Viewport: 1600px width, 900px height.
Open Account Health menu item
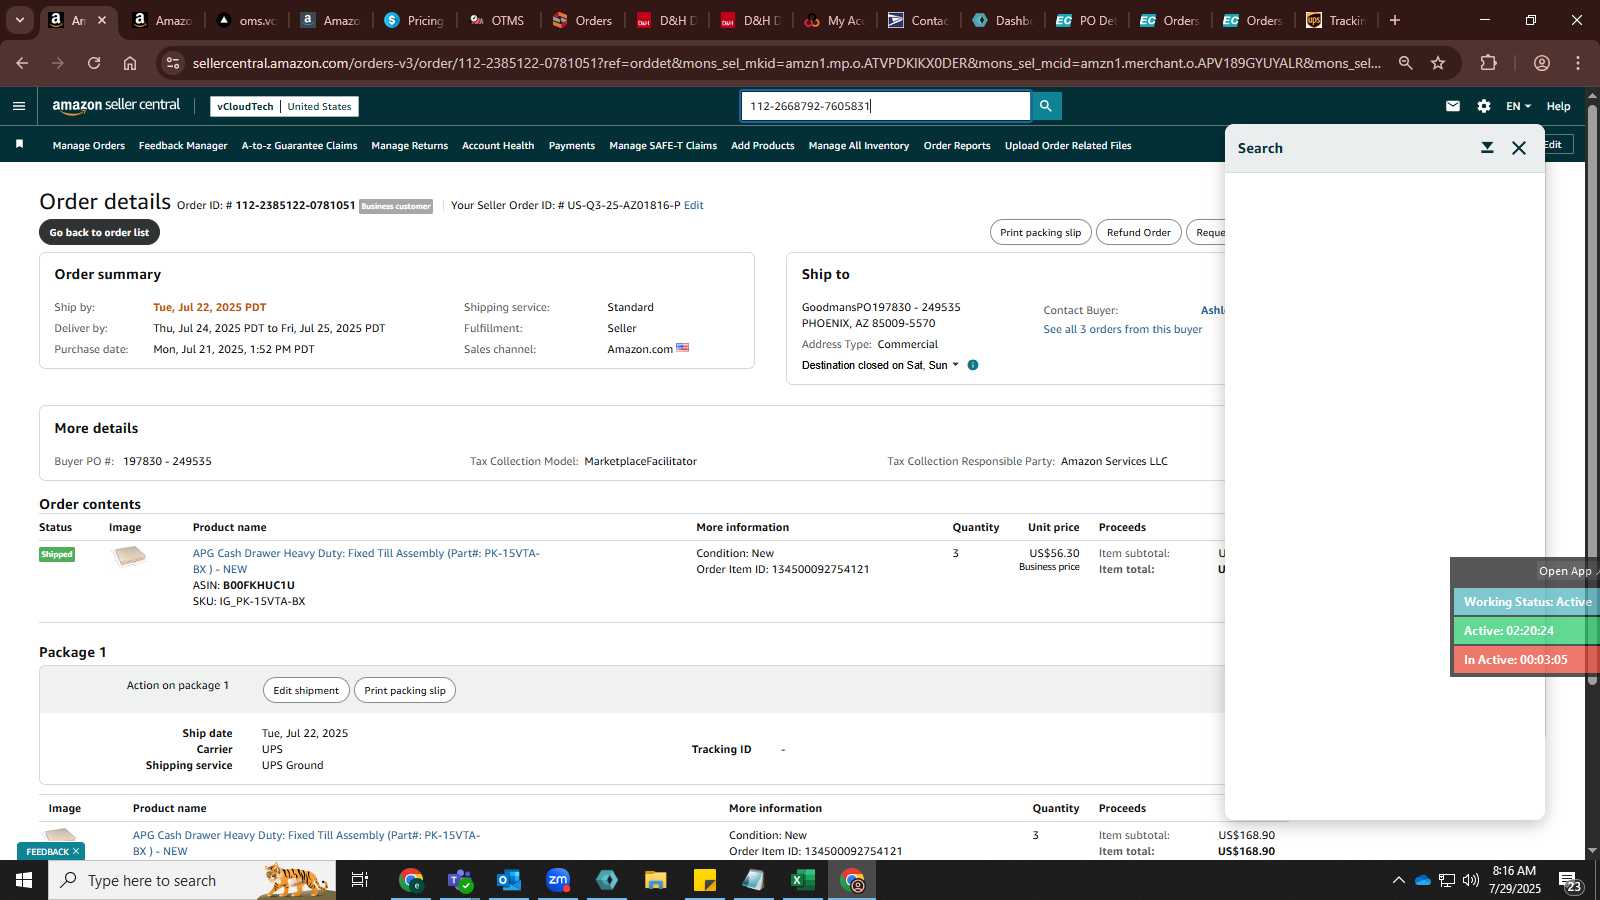point(498,145)
